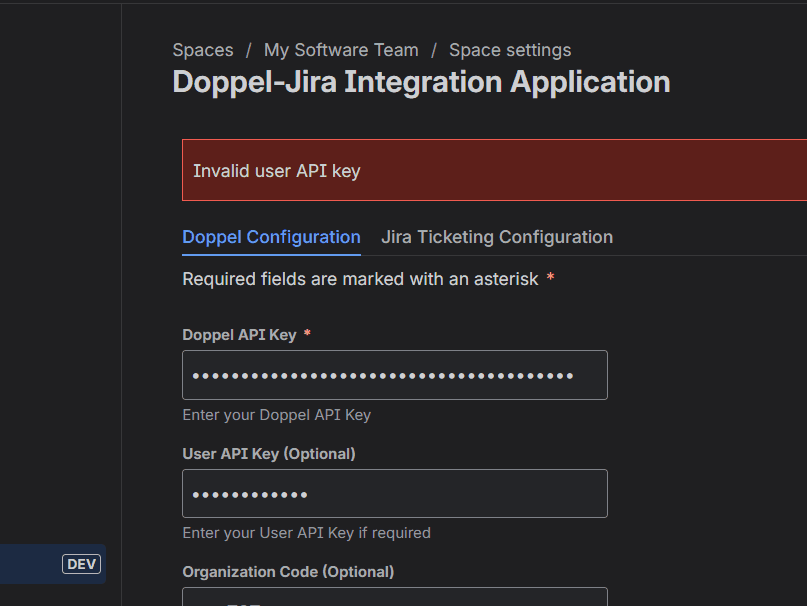Image resolution: width=807 pixels, height=606 pixels.
Task: Switch to Doppel Configuration tab
Action: point(271,237)
